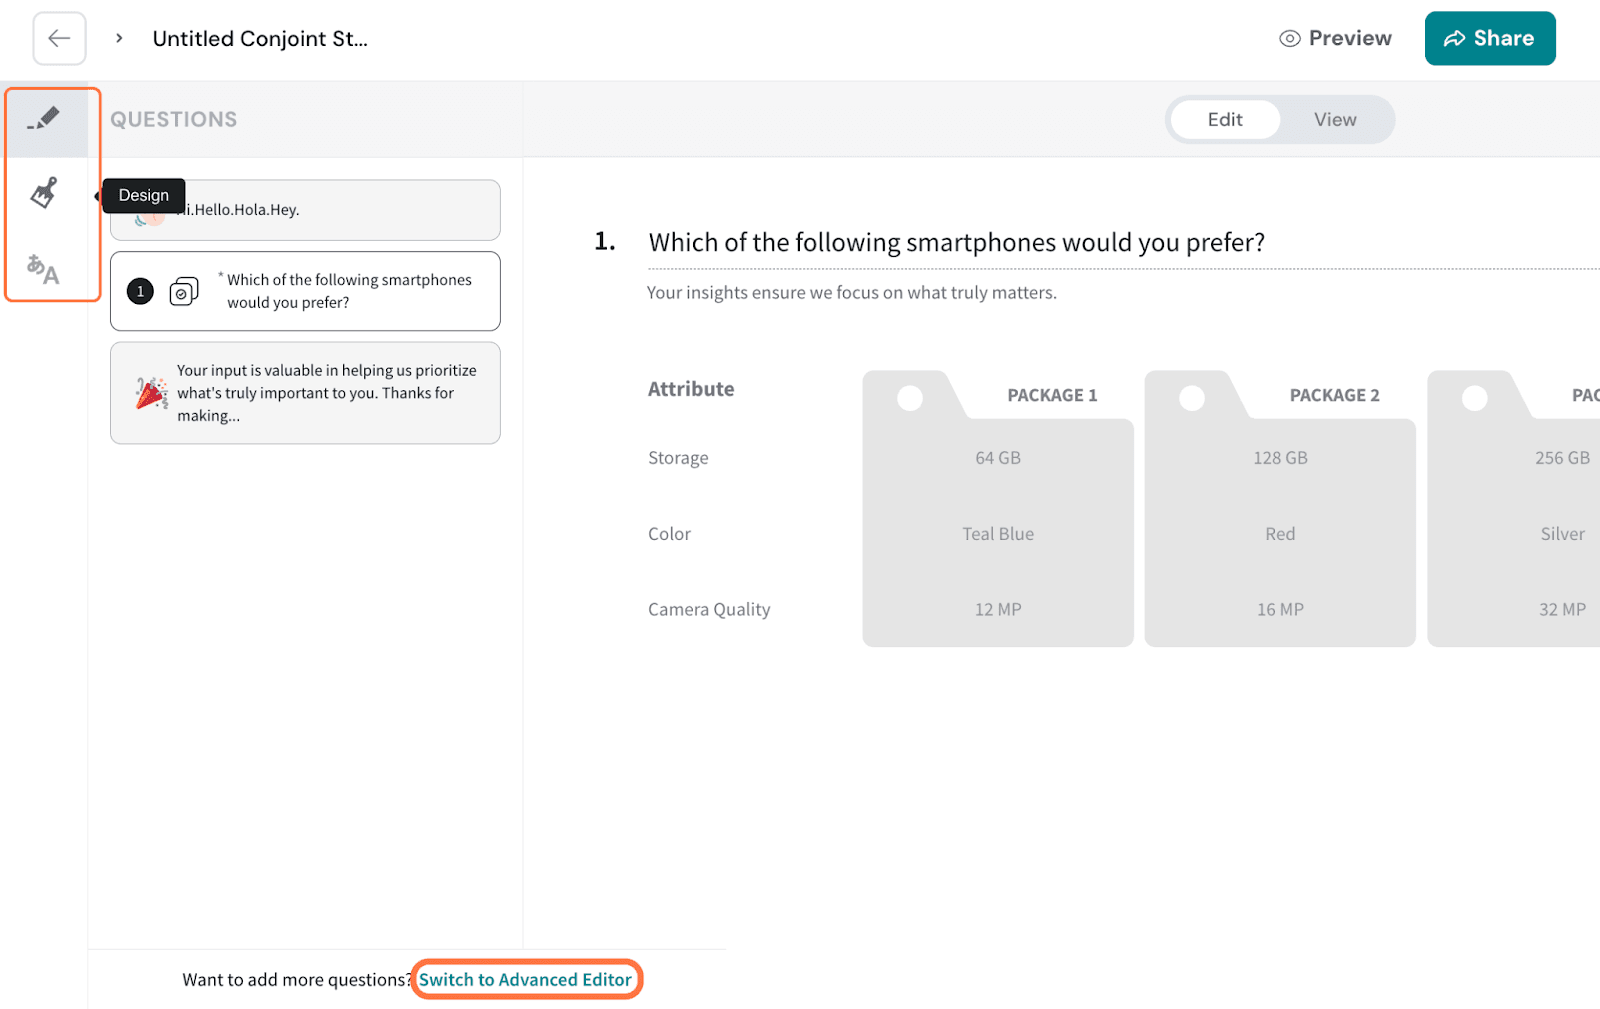
Task: Click the conjoint question type icon
Action: tap(184, 291)
